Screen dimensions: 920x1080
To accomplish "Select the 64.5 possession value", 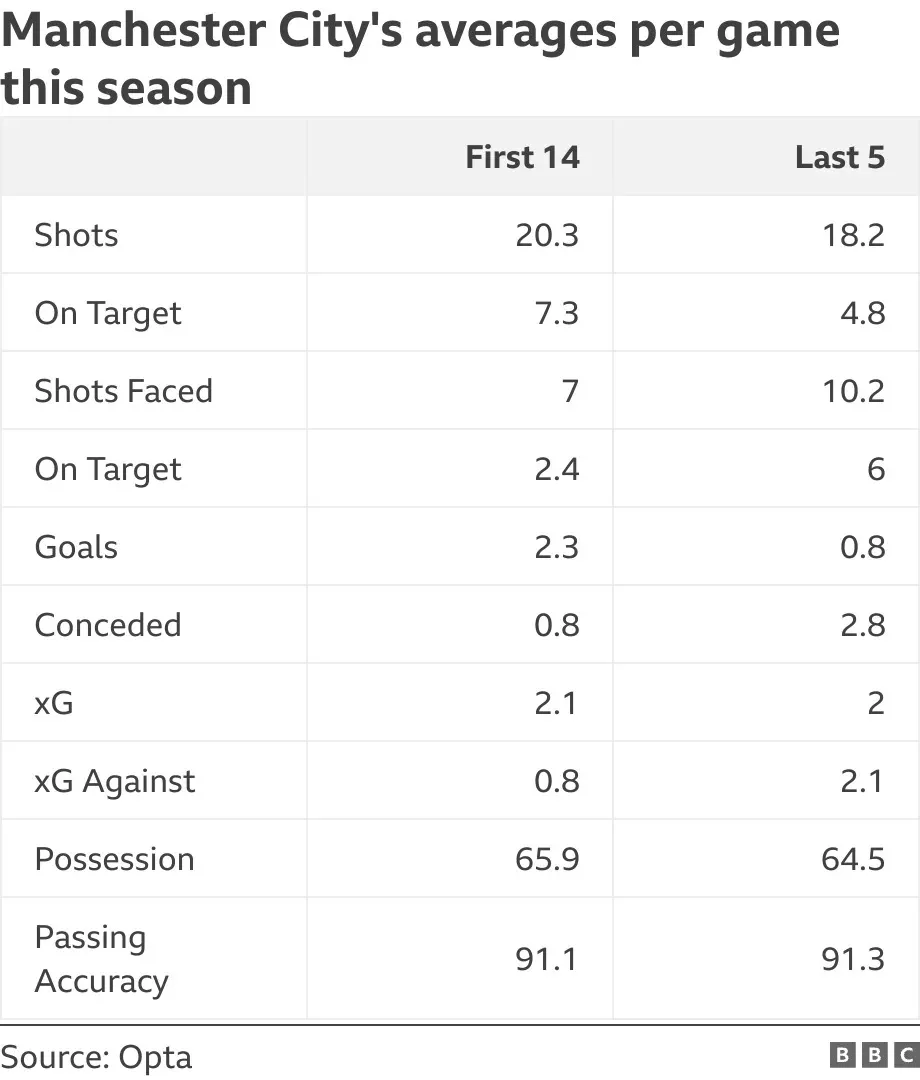I will point(853,859).
